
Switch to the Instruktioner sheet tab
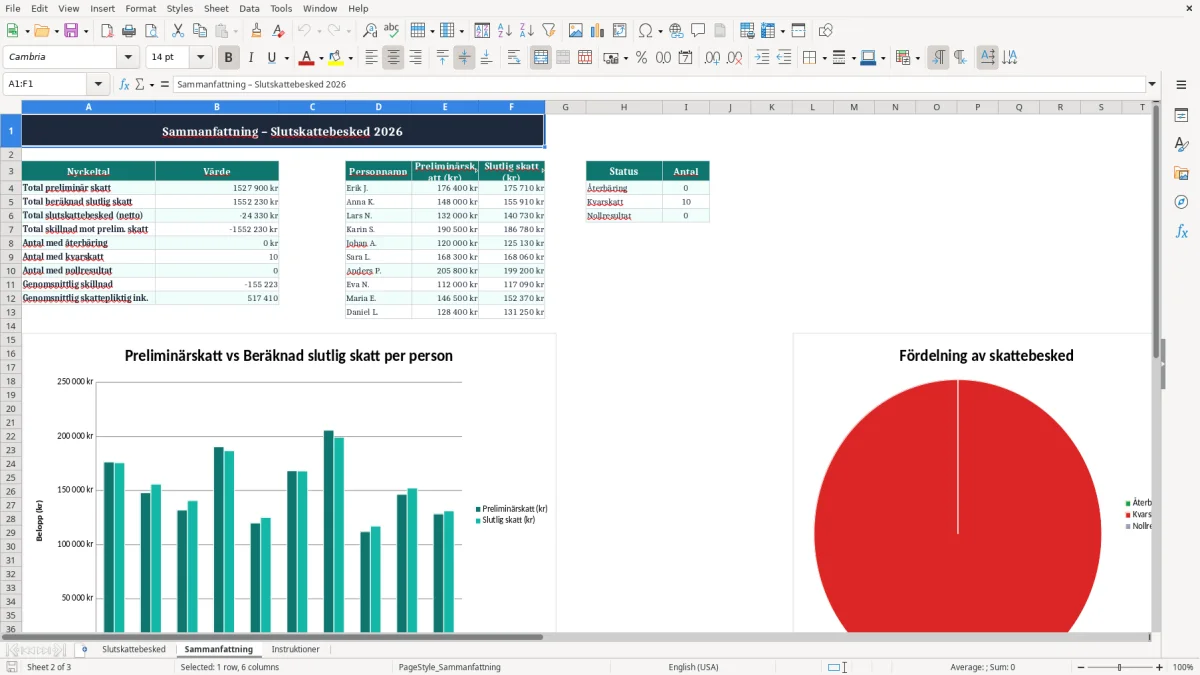[296, 650]
